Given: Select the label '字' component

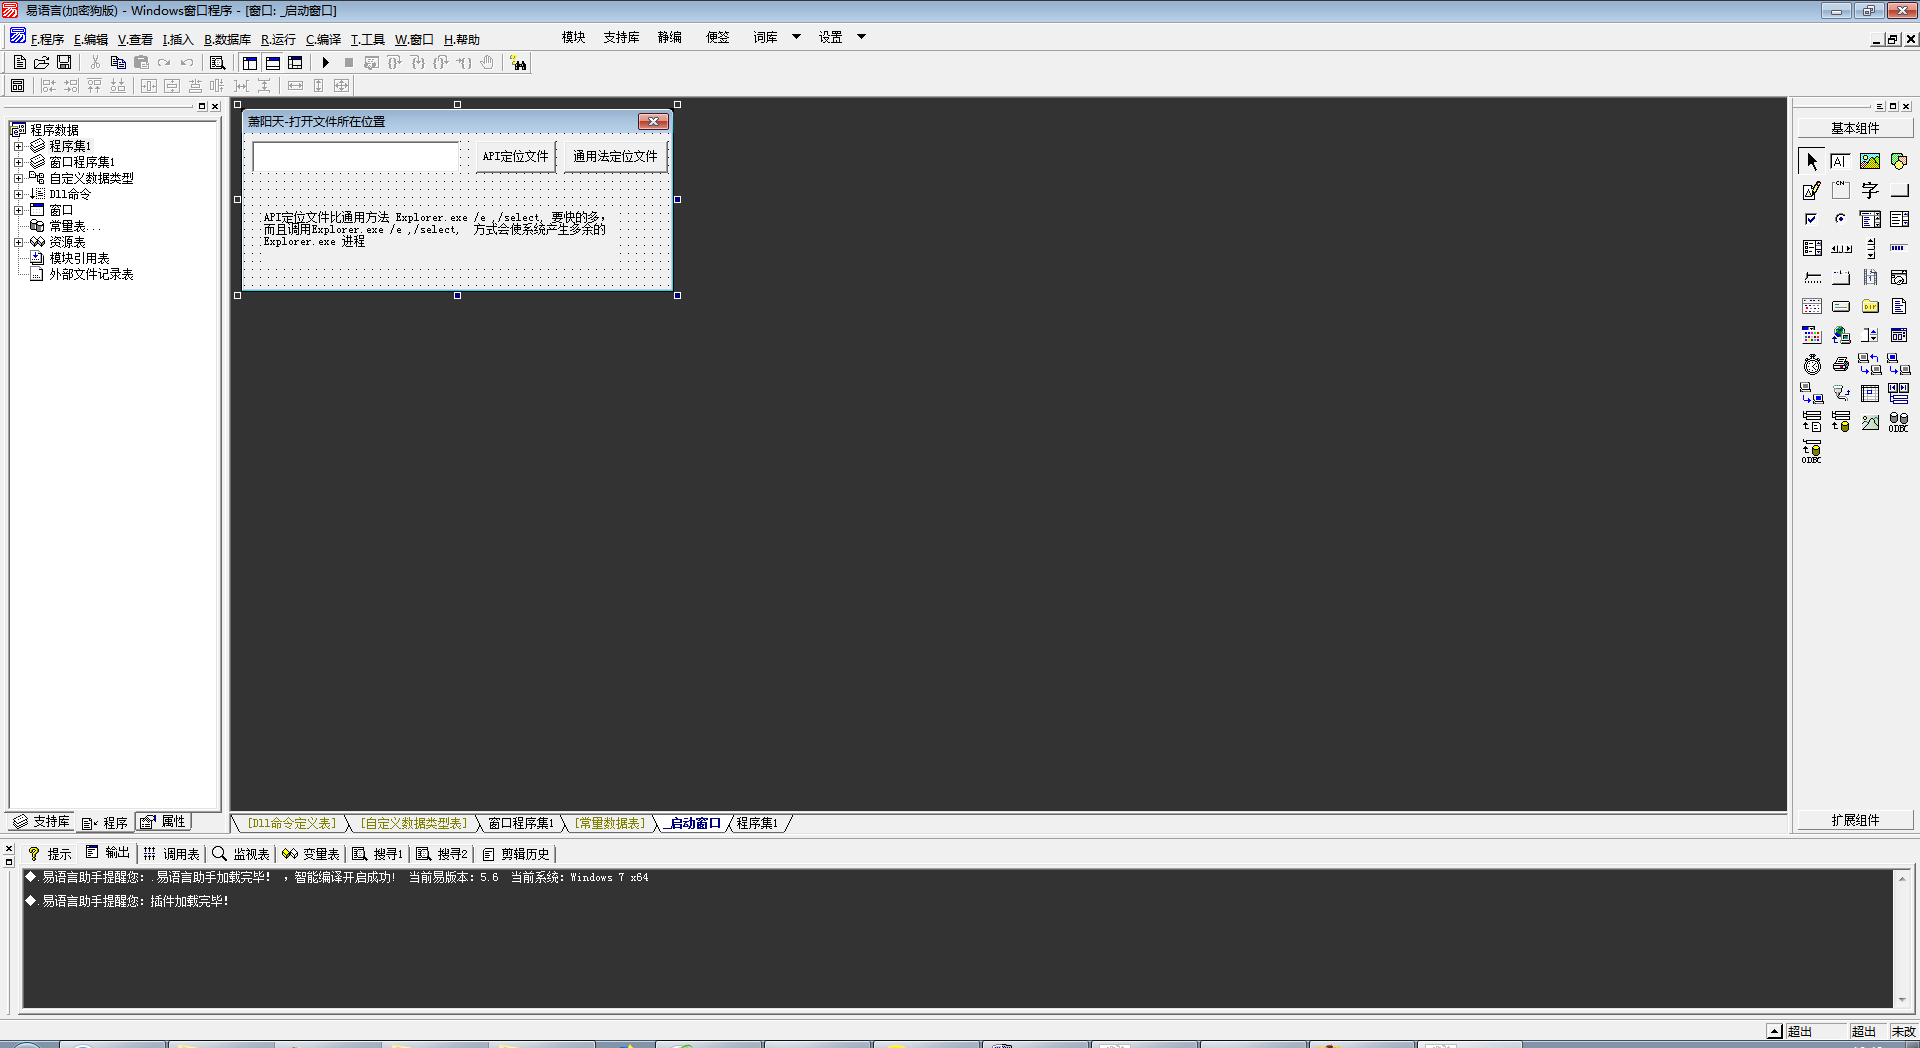Looking at the screenshot, I should coord(1870,190).
